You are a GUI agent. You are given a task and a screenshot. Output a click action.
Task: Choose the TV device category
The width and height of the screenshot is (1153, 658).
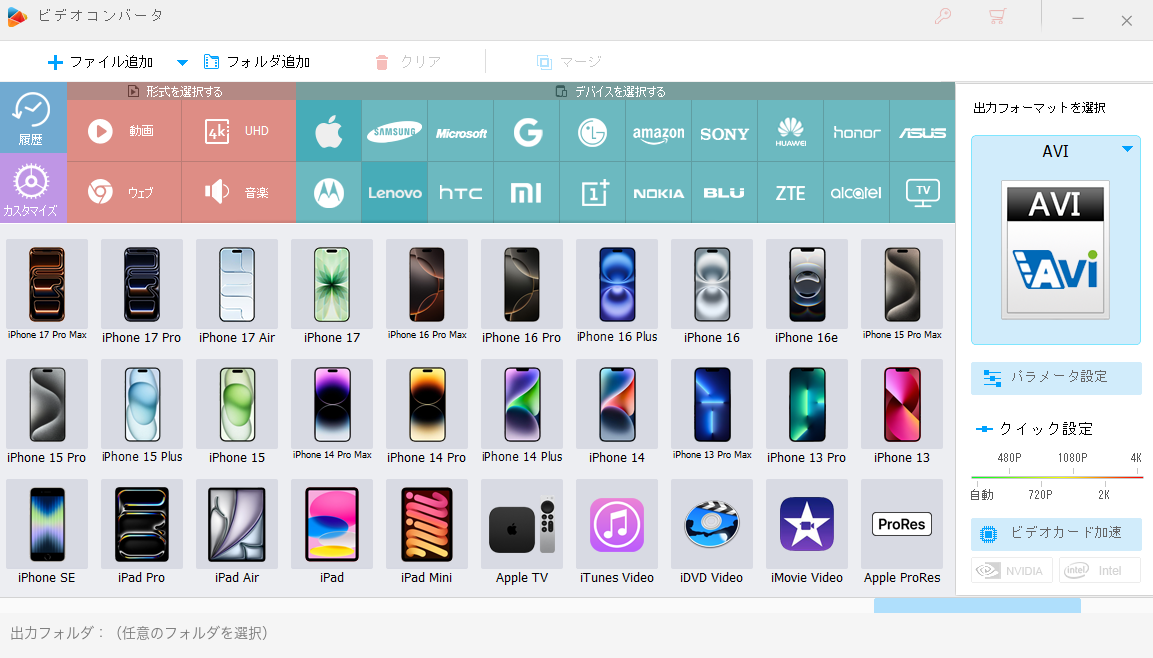tap(923, 193)
